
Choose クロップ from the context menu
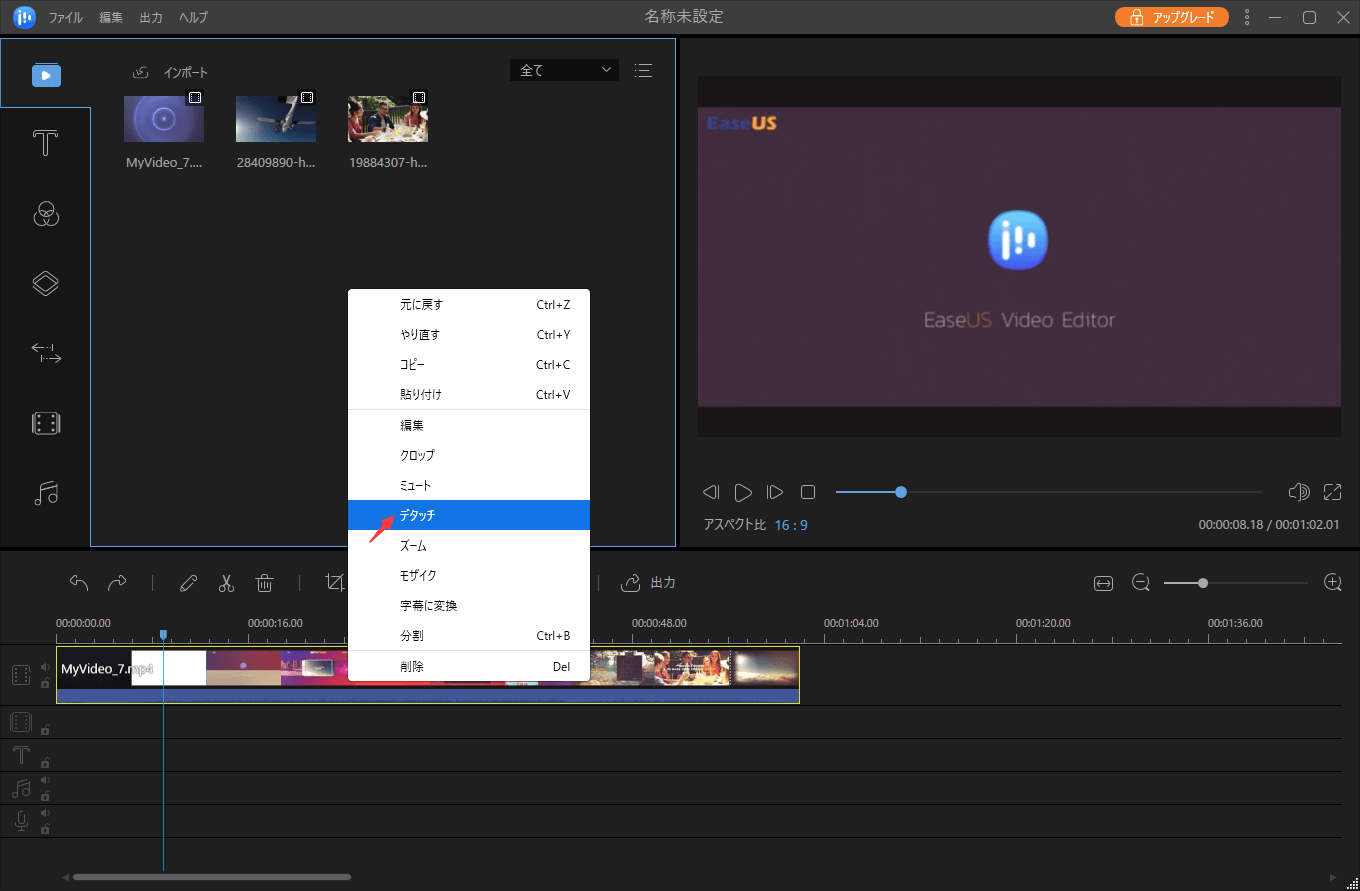469,455
